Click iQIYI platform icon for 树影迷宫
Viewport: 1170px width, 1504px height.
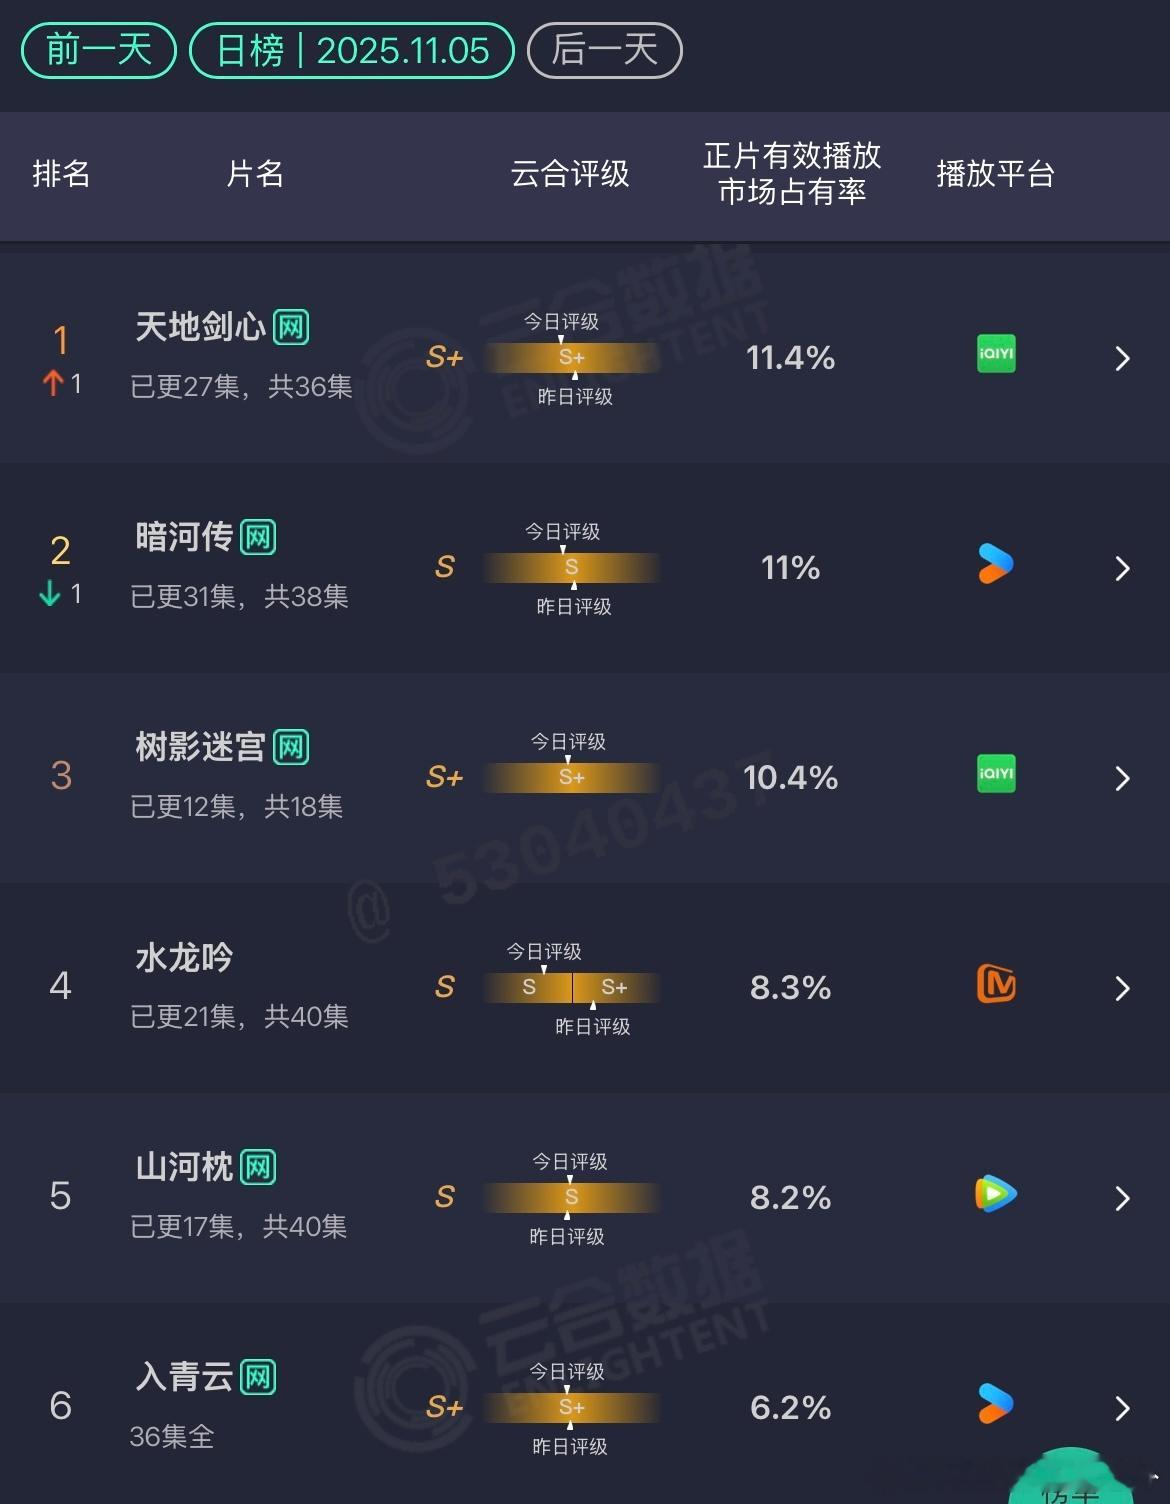coord(996,774)
